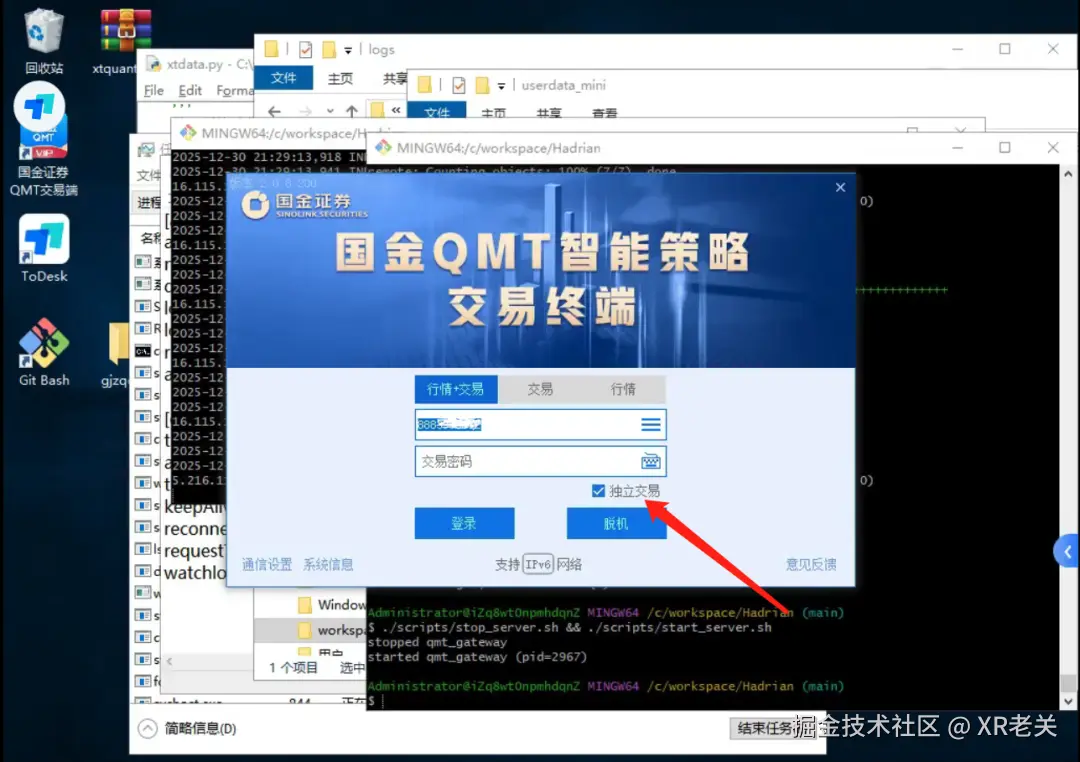This screenshot has height=762, width=1080.
Task: Select the workspace folder in Explorer list
Action: click(x=332, y=630)
